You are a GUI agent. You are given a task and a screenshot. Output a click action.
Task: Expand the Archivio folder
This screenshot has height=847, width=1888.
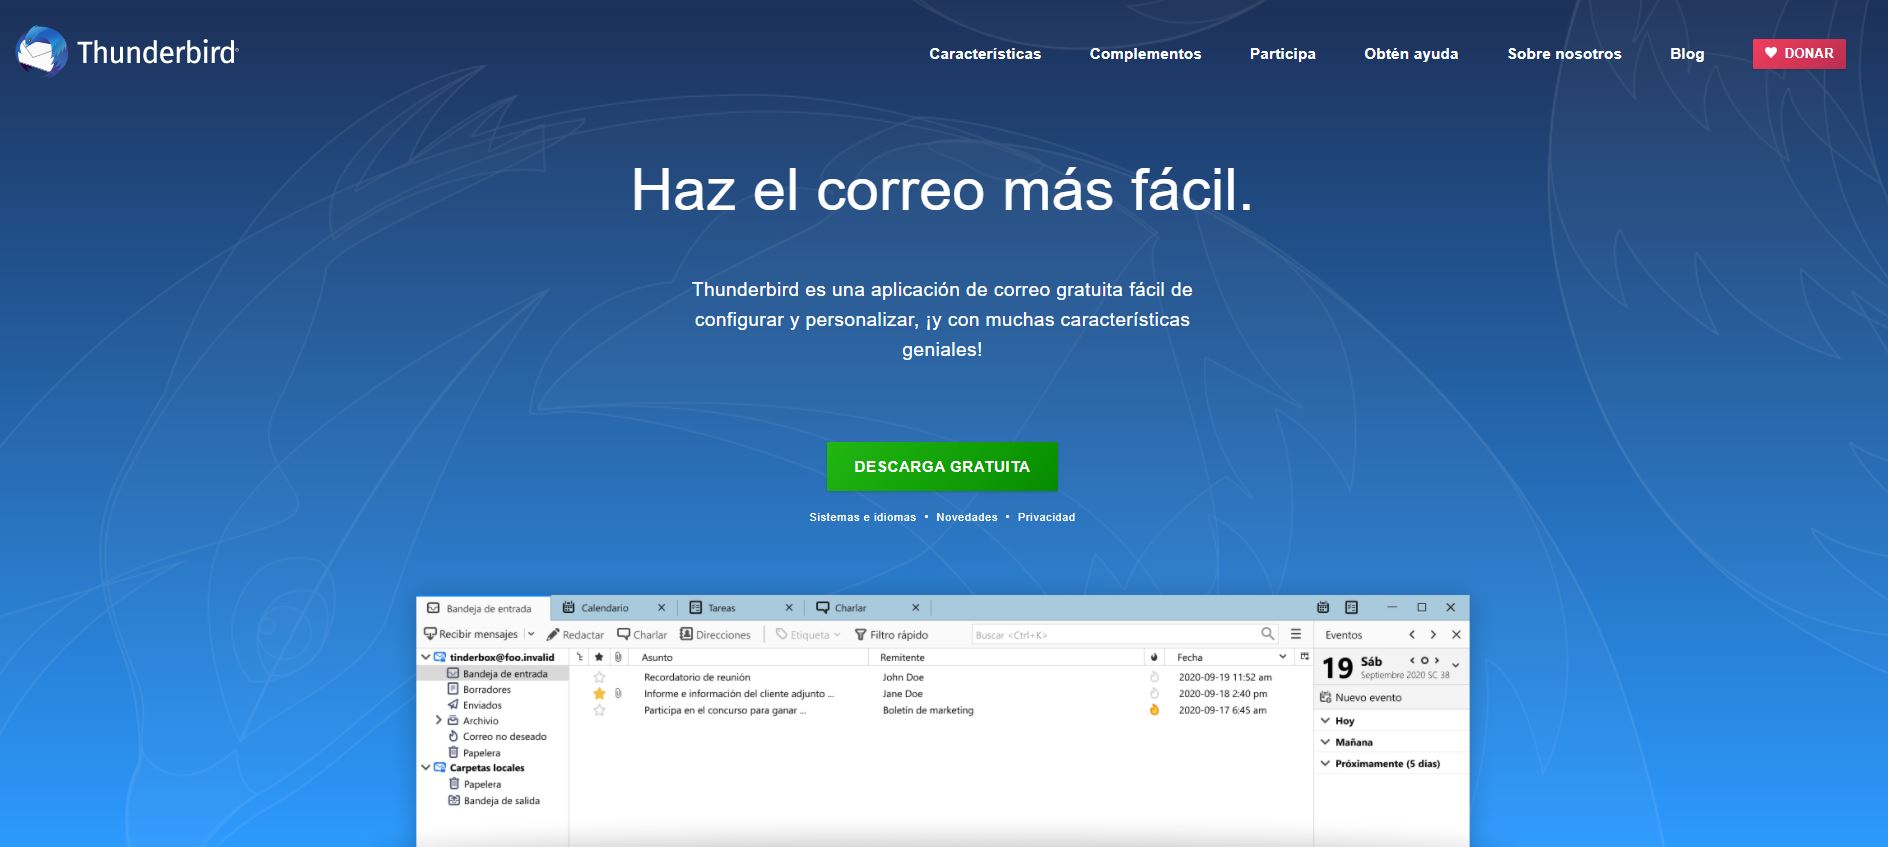(438, 720)
